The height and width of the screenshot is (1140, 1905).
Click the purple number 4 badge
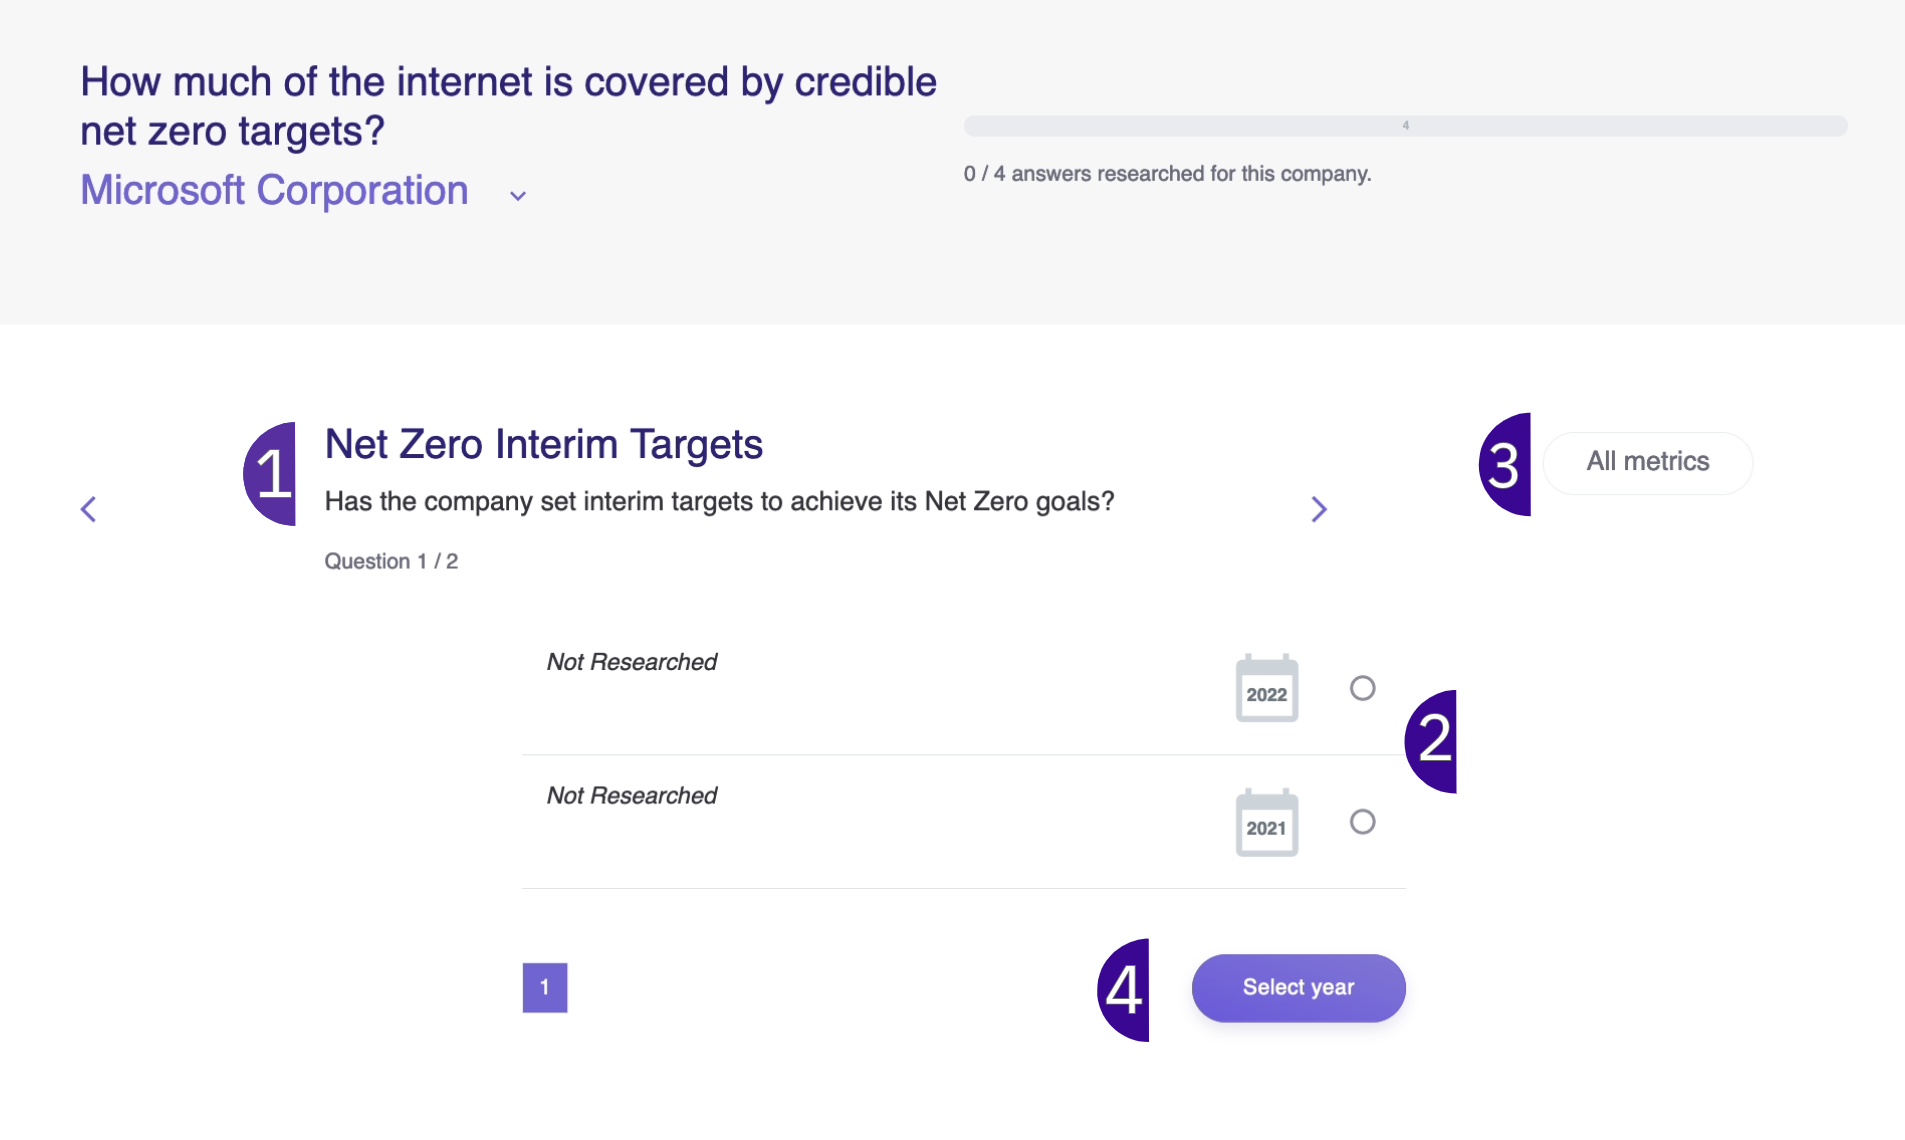[x=1123, y=990]
